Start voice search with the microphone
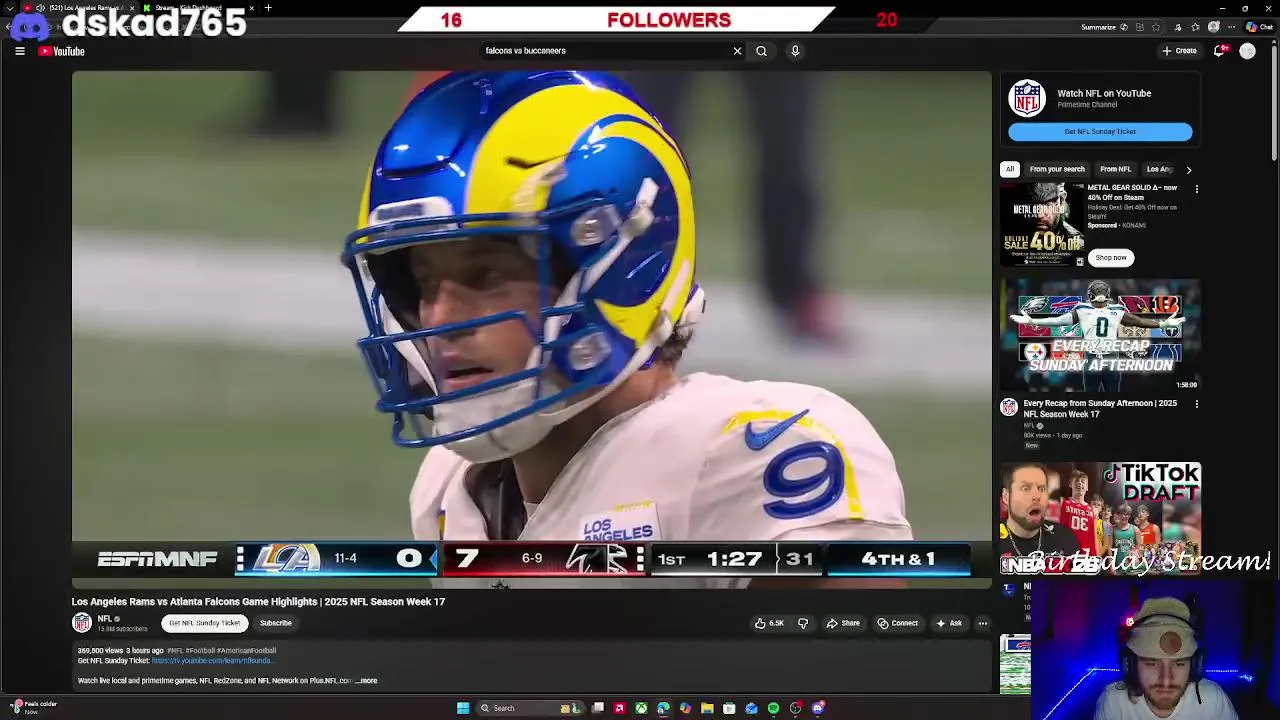This screenshot has width=1280, height=720. coord(795,51)
